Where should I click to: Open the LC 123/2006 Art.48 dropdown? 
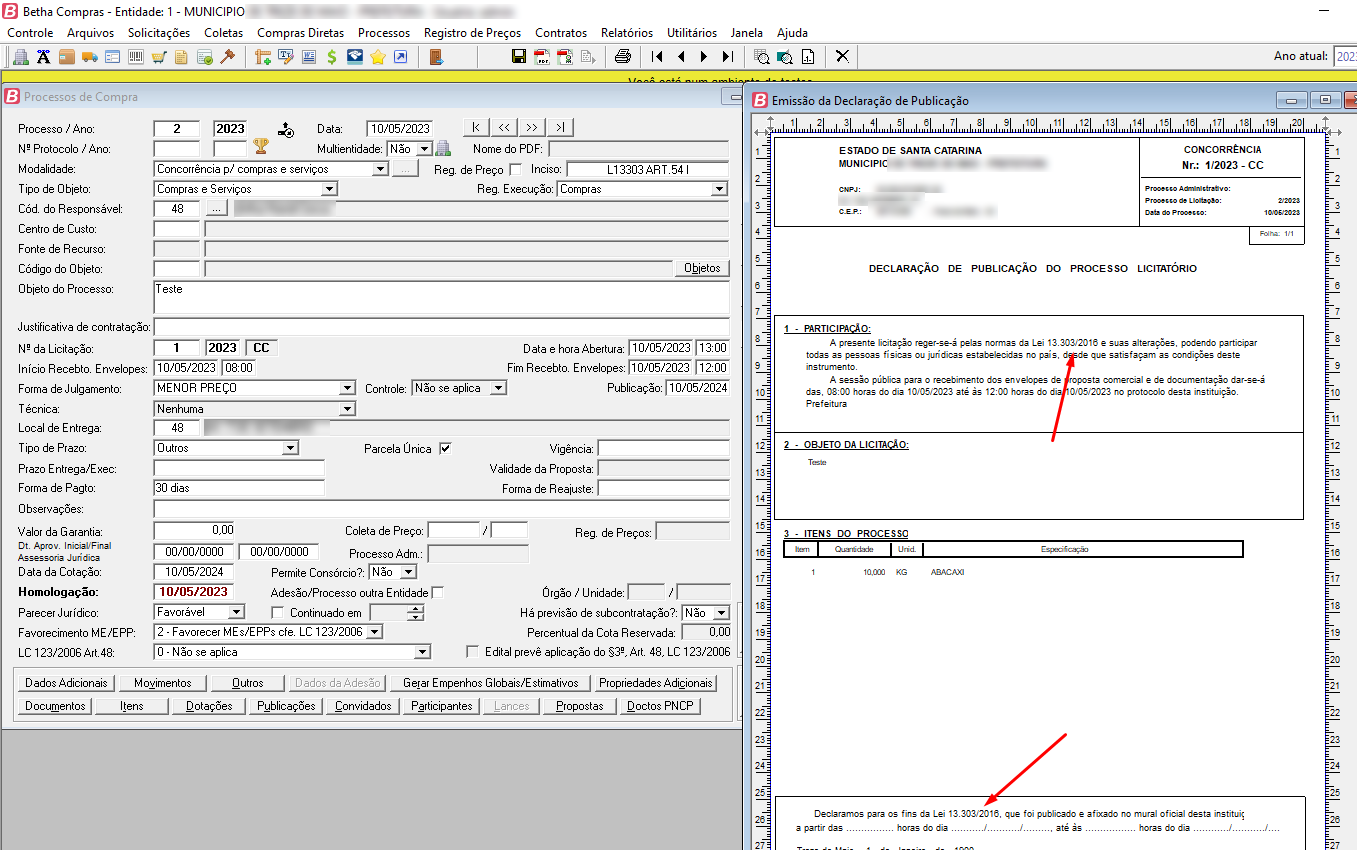tap(423, 652)
